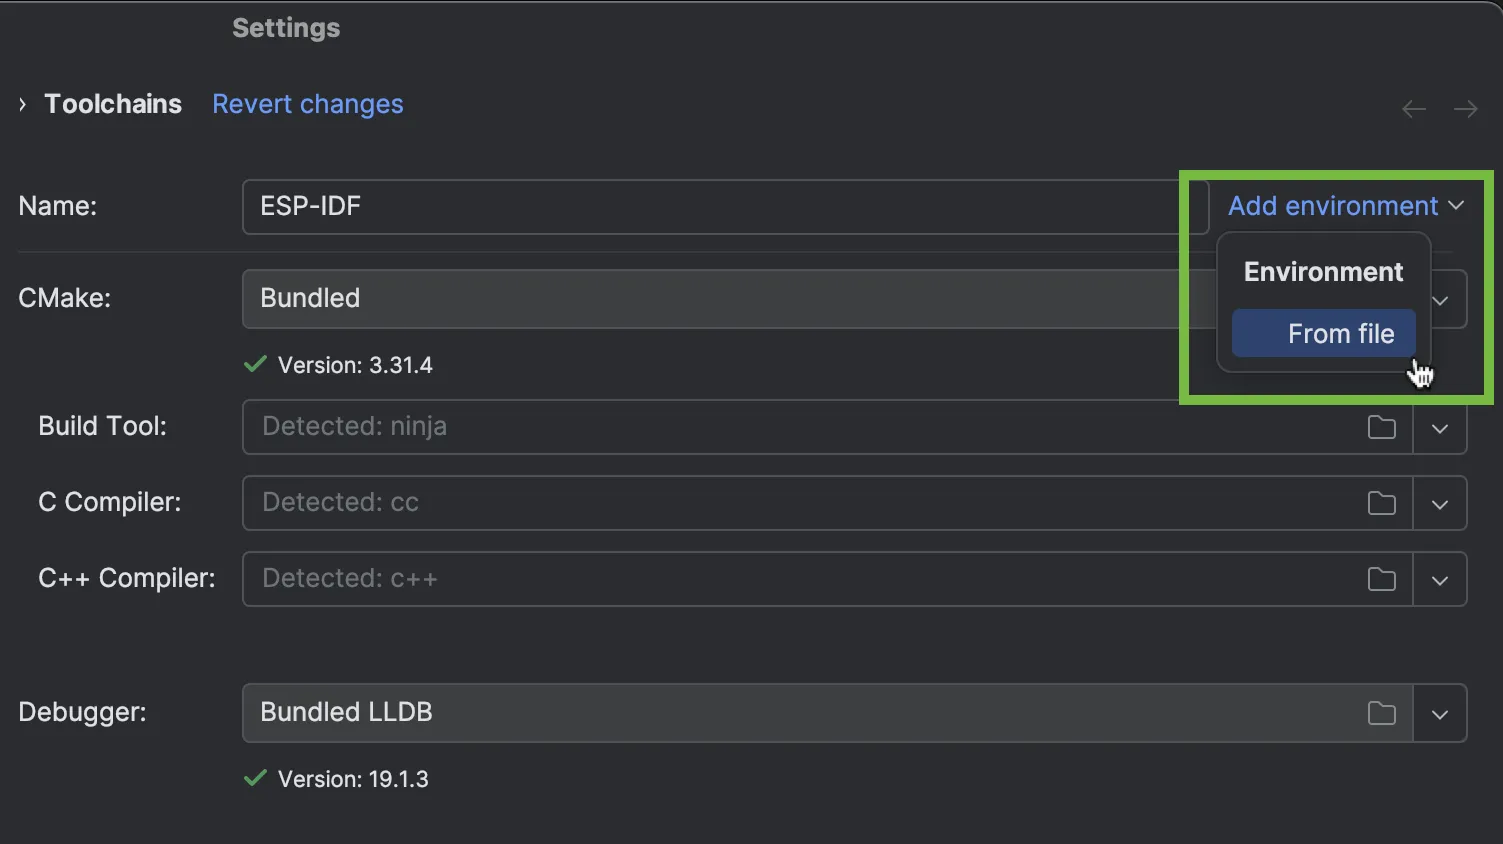Browse folder for C Compiler
Screen dimensions: 1503x844
click(x=1381, y=503)
